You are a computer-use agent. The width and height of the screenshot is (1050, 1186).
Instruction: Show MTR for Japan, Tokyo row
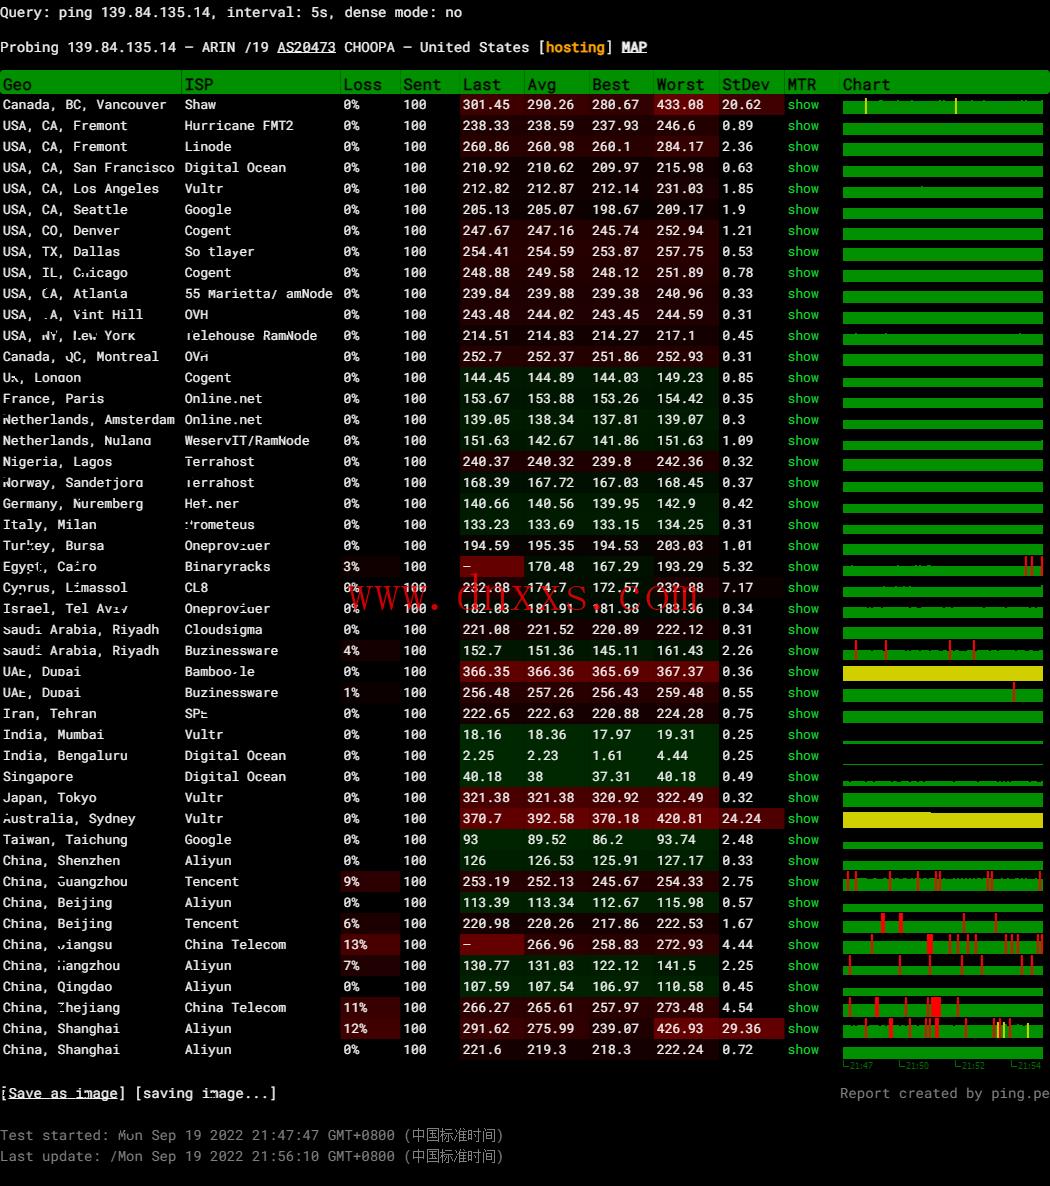(803, 798)
